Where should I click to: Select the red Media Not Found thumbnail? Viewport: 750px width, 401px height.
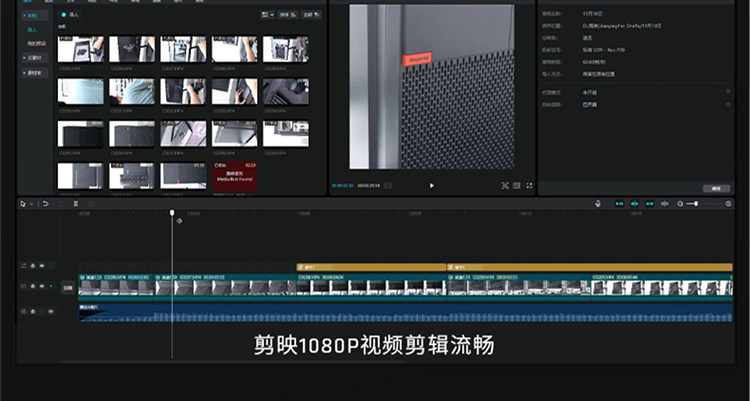(x=235, y=176)
